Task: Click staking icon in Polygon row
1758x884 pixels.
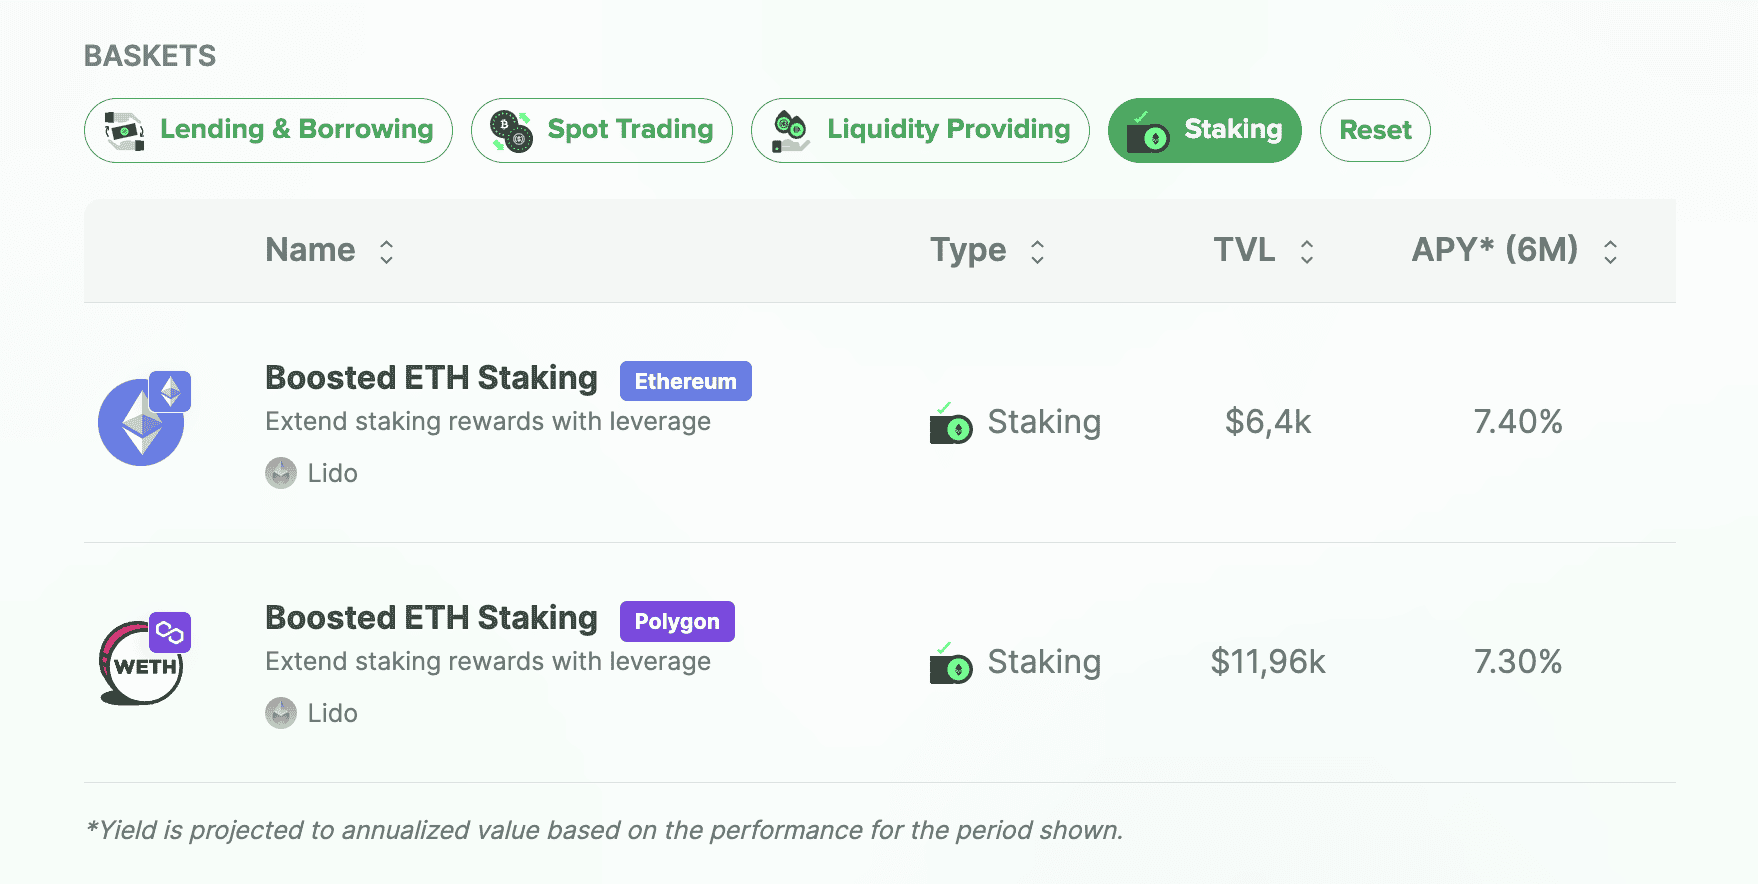Action: point(950,663)
